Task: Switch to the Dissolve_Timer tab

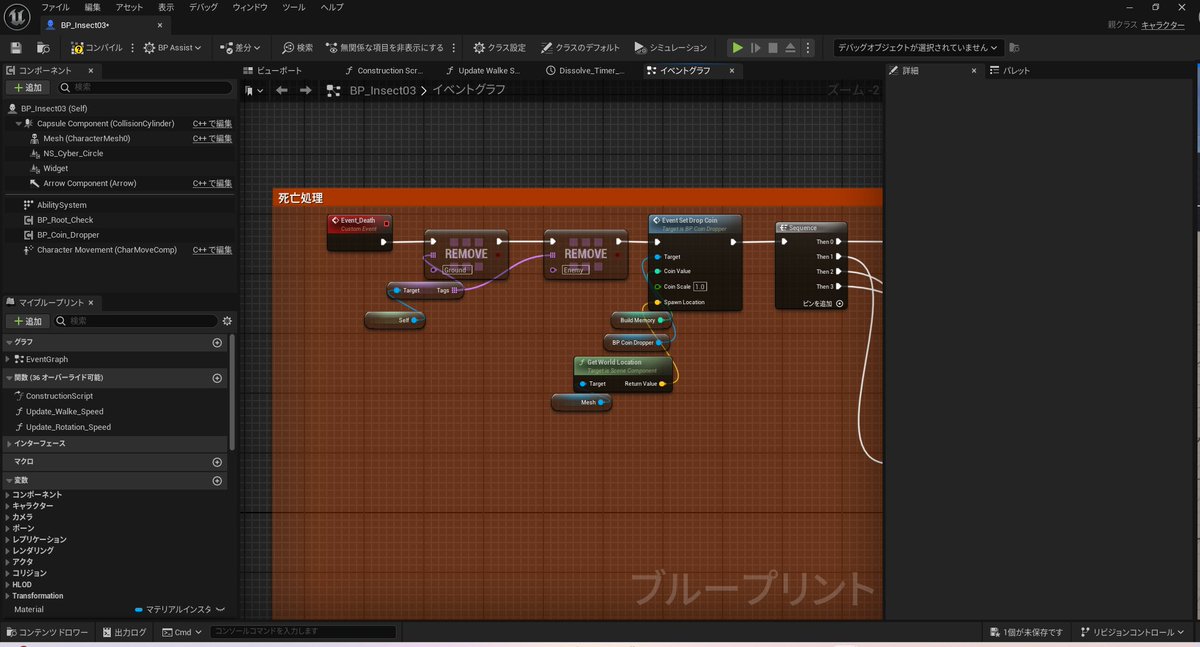Action: point(585,71)
